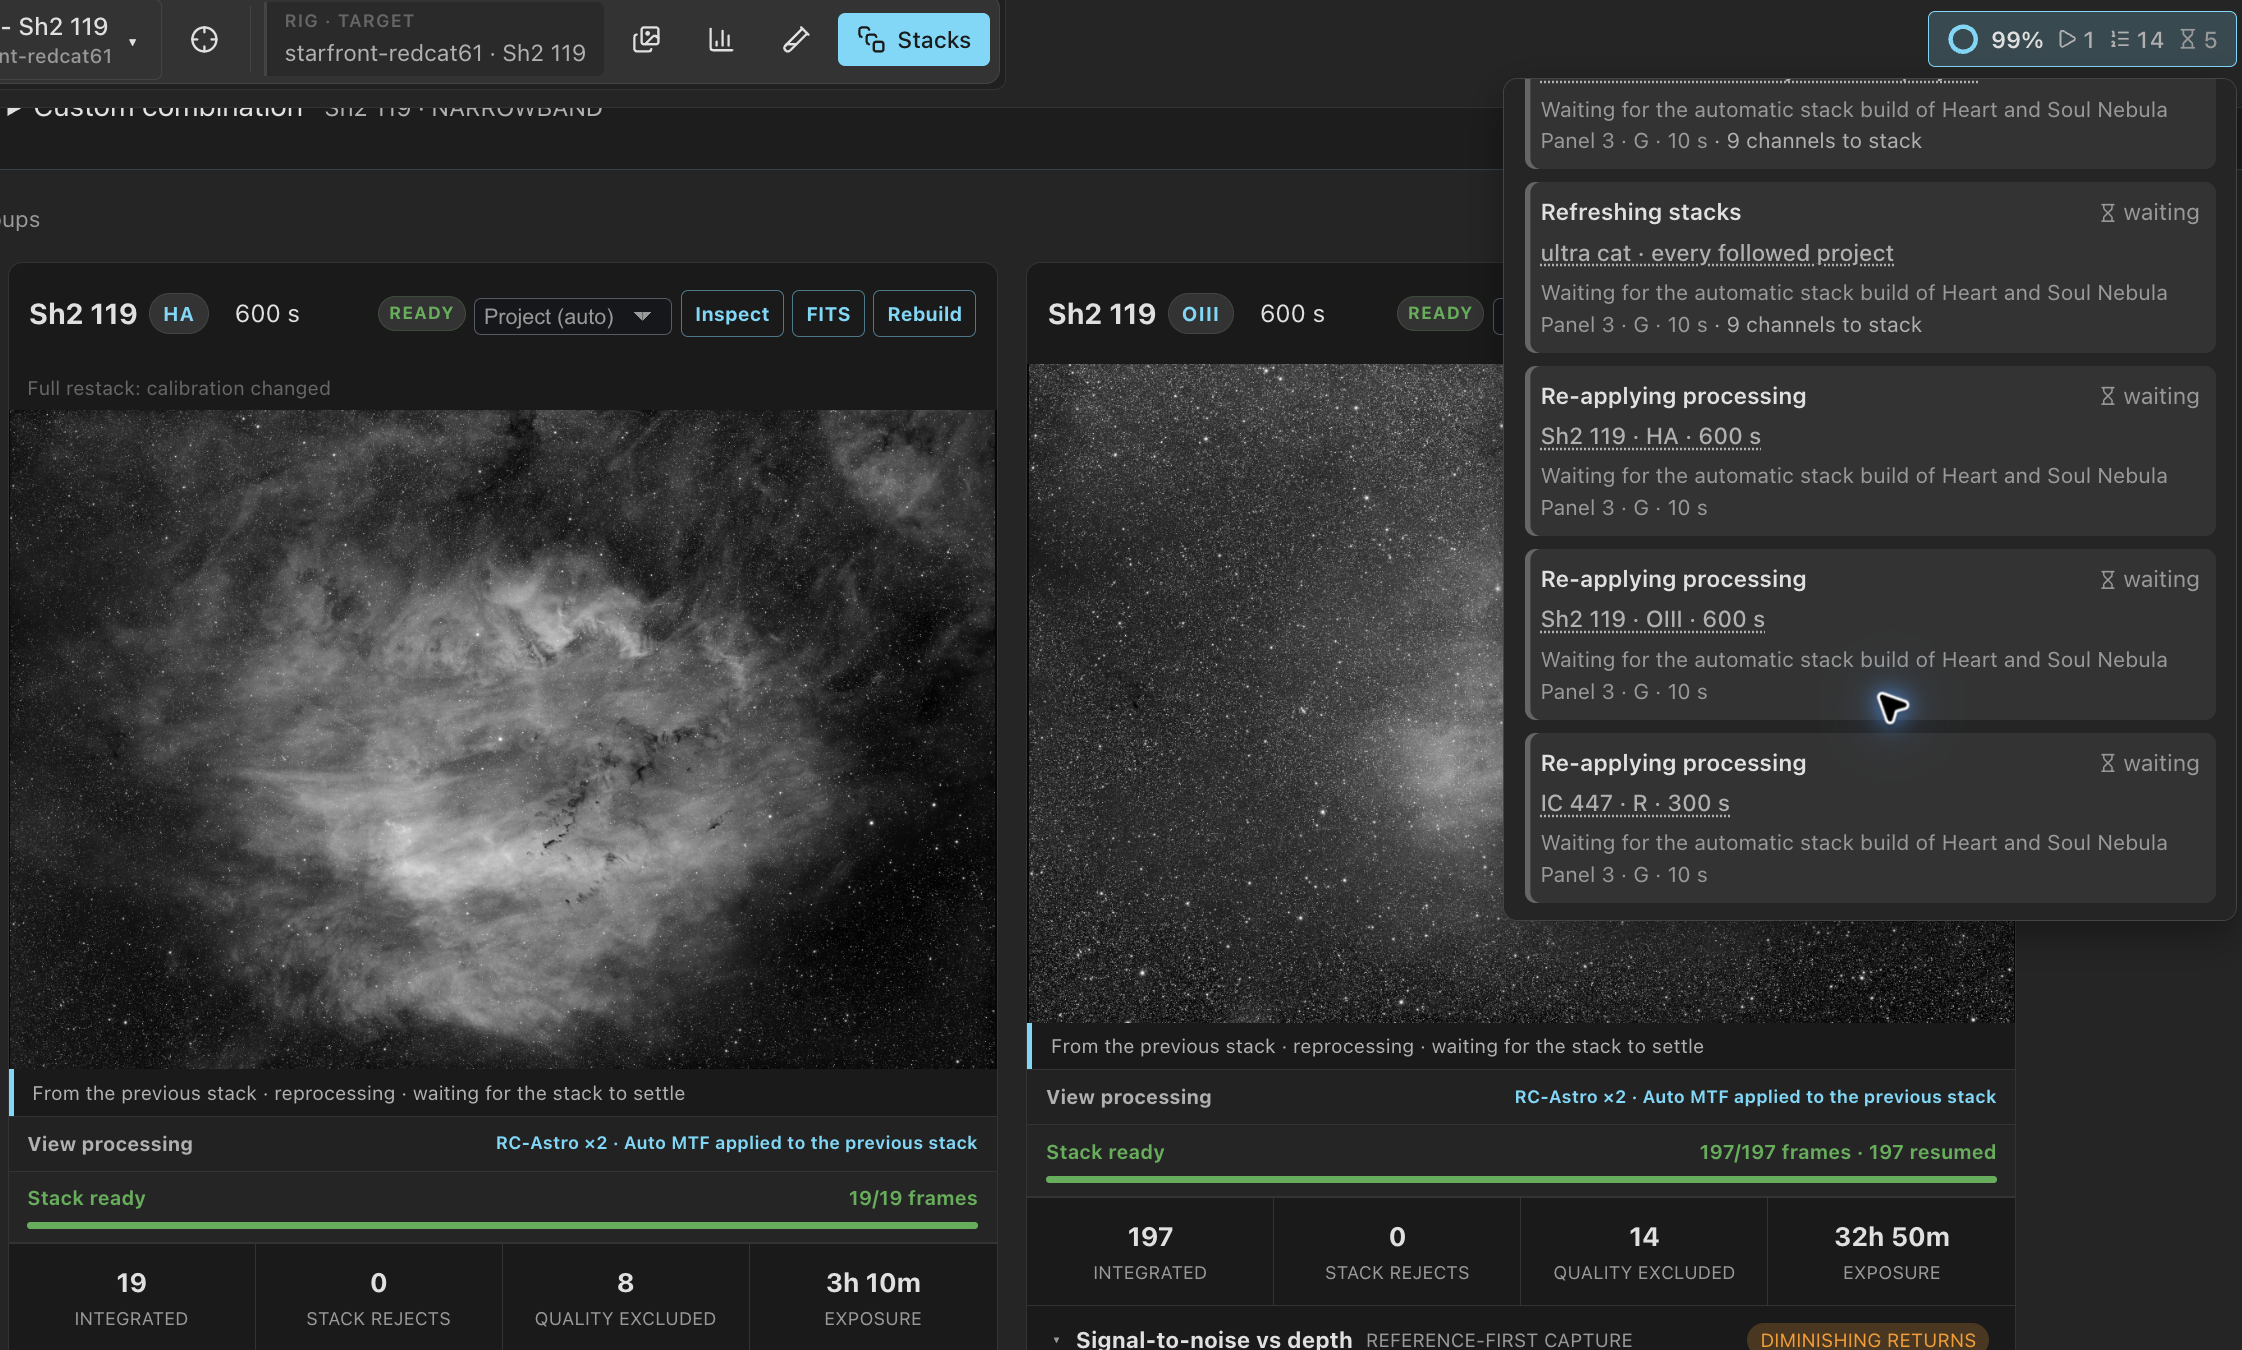This screenshot has height=1350, width=2242.
Task: Open the HA nebula stack preview image
Action: coord(503,739)
